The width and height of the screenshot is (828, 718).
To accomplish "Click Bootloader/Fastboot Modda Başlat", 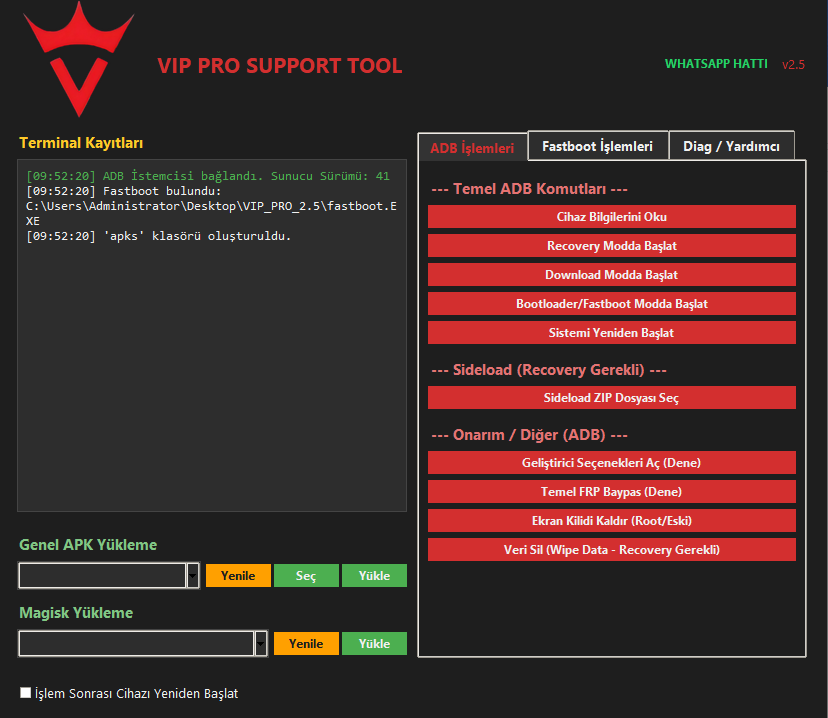I will [x=611, y=304].
